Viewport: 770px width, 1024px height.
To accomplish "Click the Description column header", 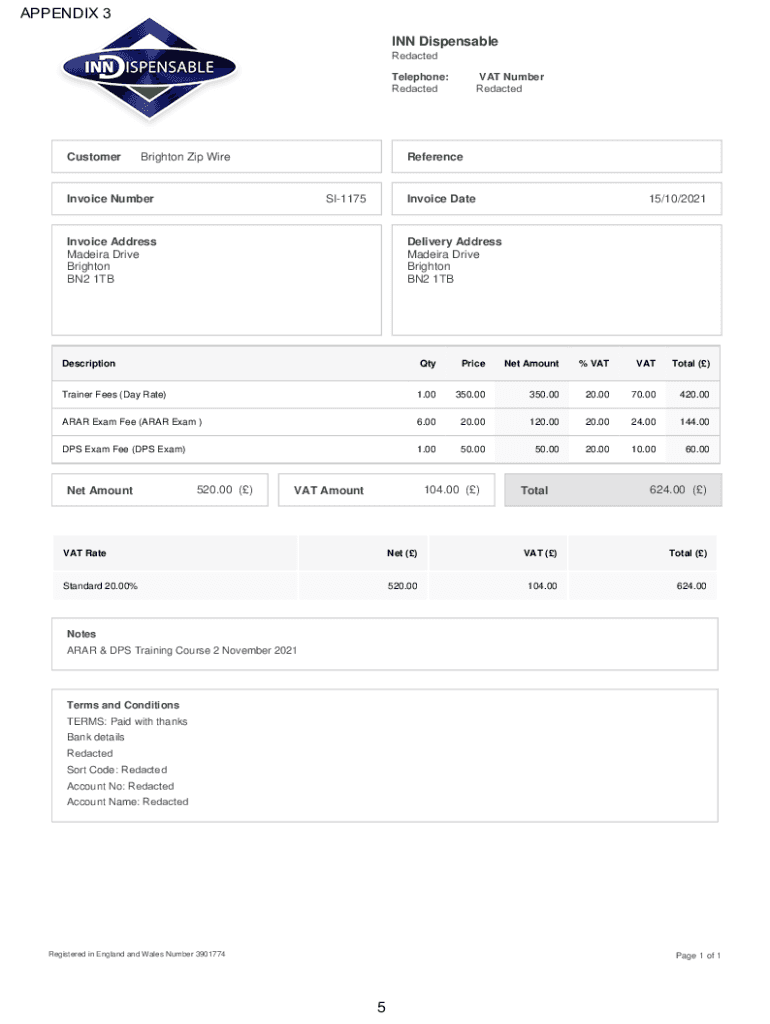I will pyautogui.click(x=88, y=364).
